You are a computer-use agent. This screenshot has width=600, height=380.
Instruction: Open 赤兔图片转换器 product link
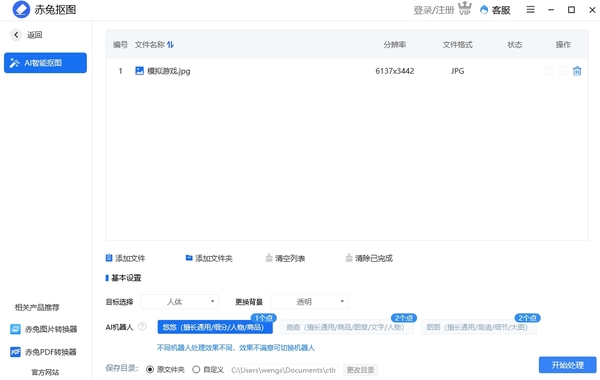pyautogui.click(x=44, y=329)
